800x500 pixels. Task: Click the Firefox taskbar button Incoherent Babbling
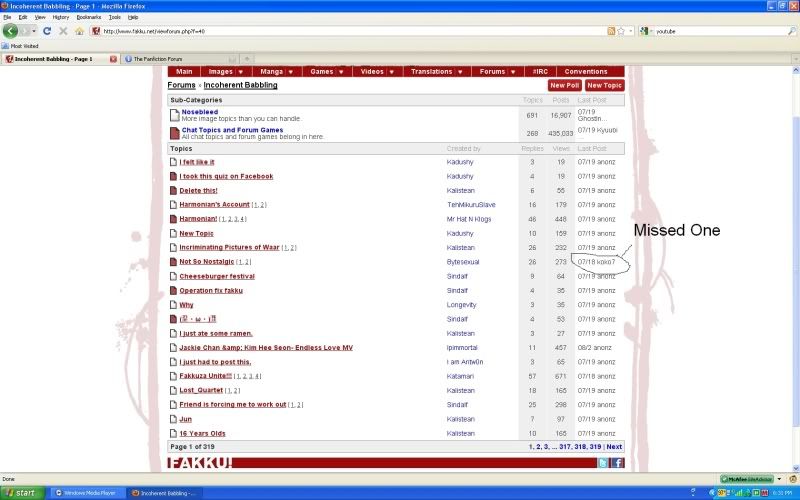[x=164, y=493]
